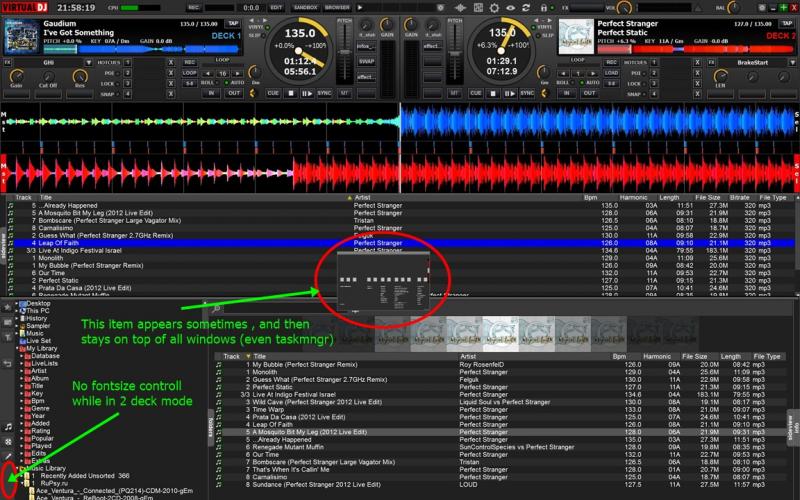Click the music note icon in browser sidebar
Image resolution: width=800 pixels, height=500 pixels.
coord(8,427)
